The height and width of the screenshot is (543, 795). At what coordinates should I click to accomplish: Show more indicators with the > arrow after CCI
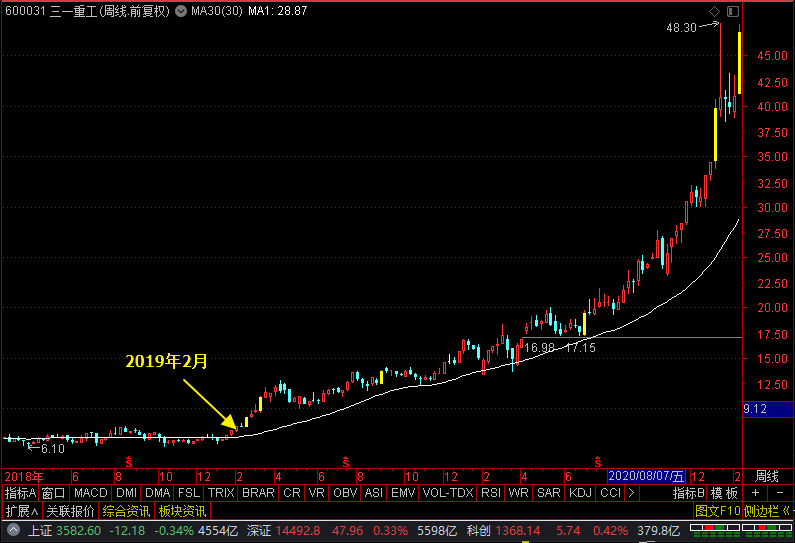coord(631,493)
